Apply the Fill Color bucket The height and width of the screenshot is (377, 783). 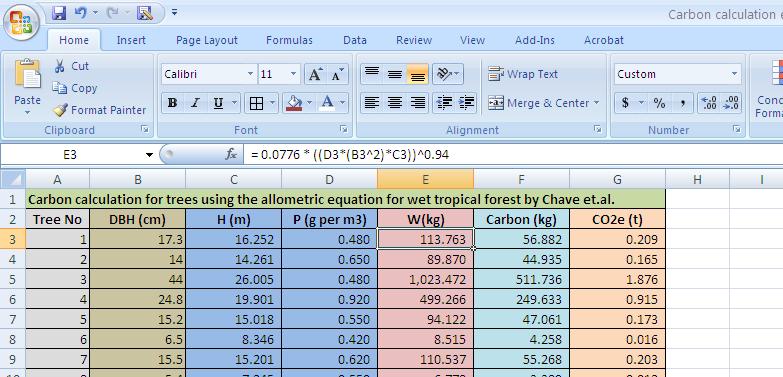point(294,103)
